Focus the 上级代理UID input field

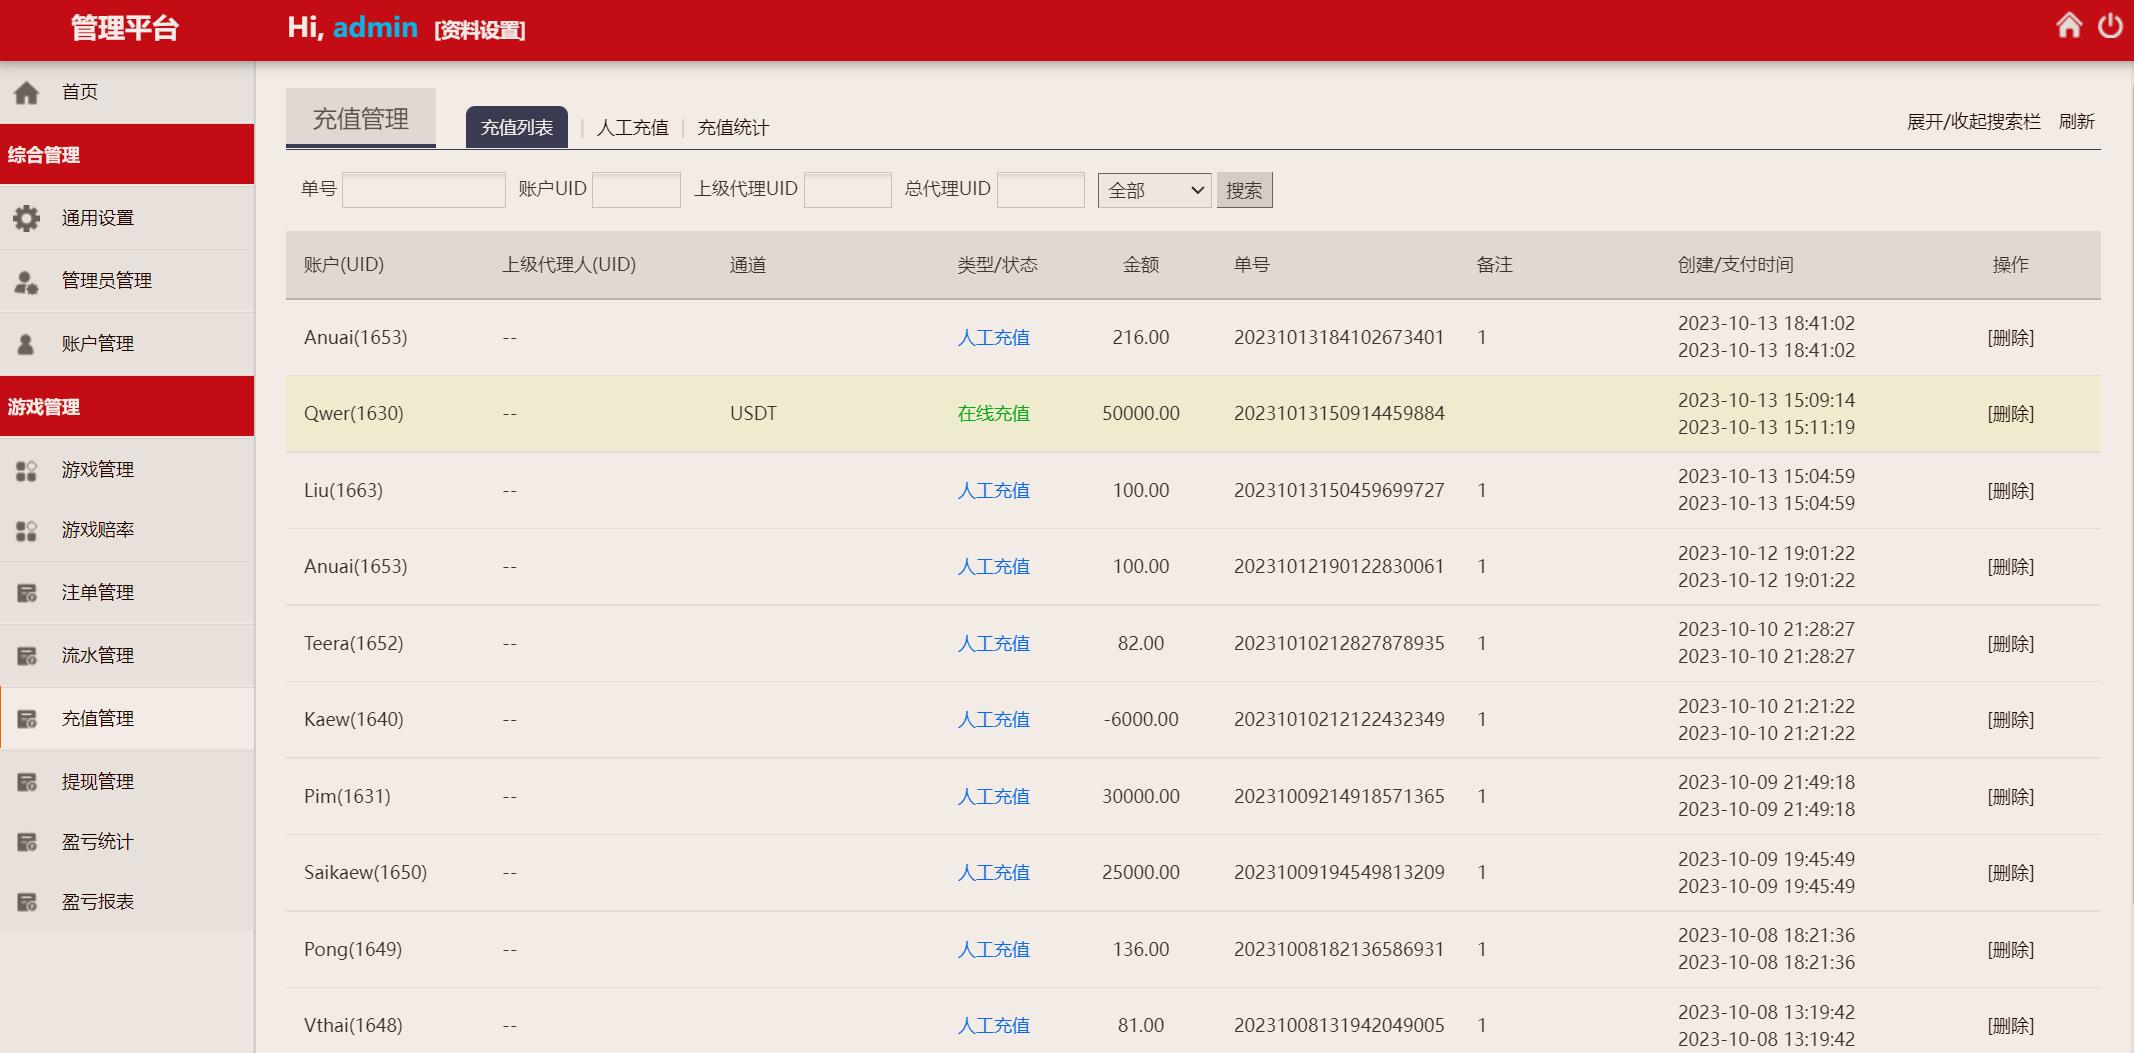point(848,190)
